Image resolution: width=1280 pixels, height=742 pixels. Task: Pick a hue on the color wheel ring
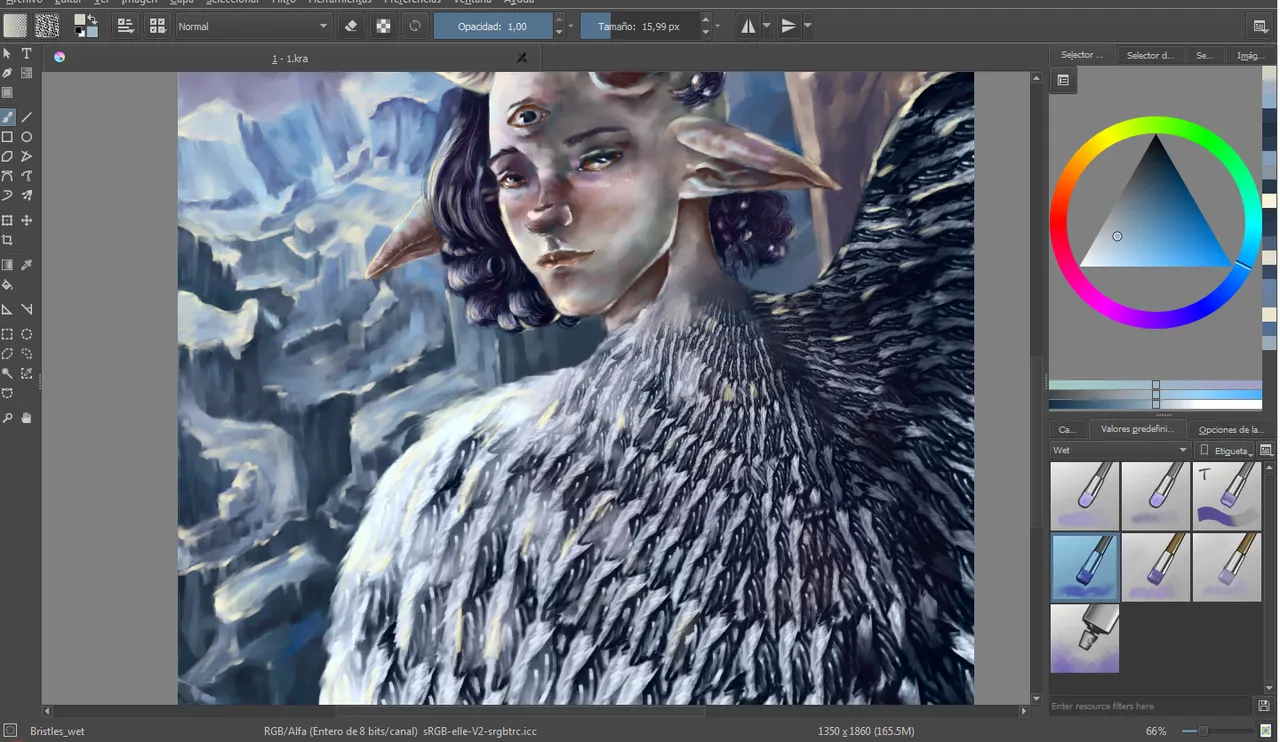pyautogui.click(x=1155, y=124)
